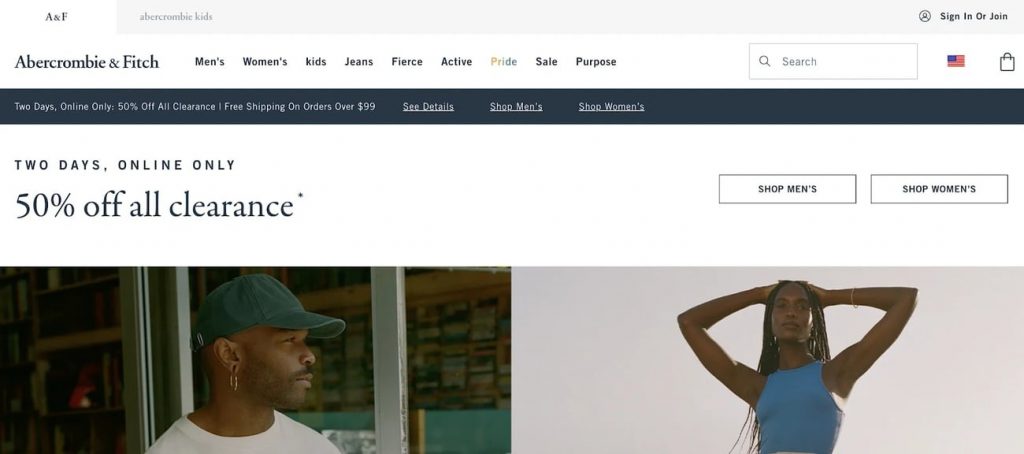Click the SHOP MEN'S outlined button

(x=787, y=189)
